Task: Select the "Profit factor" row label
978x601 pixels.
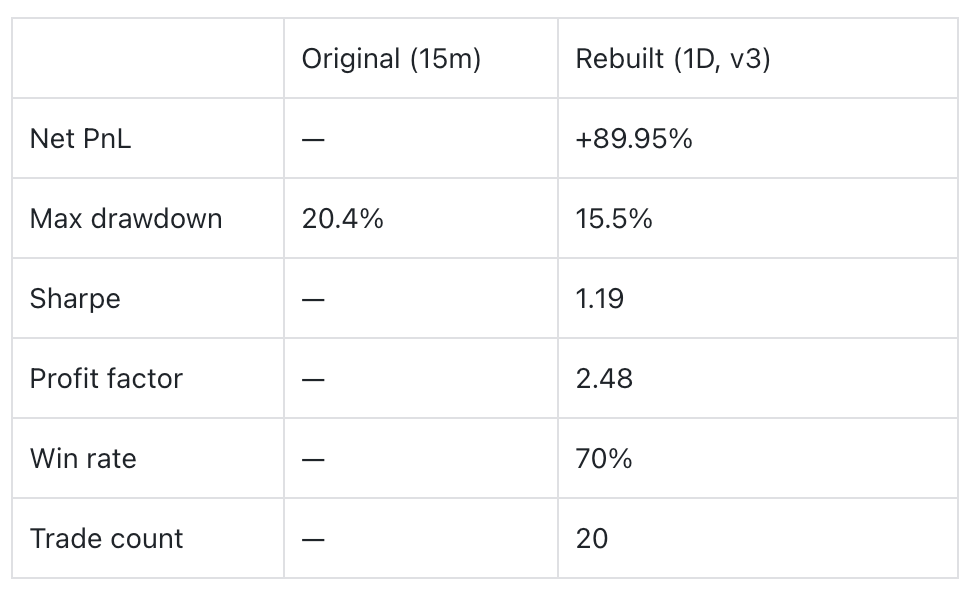Action: [106, 379]
